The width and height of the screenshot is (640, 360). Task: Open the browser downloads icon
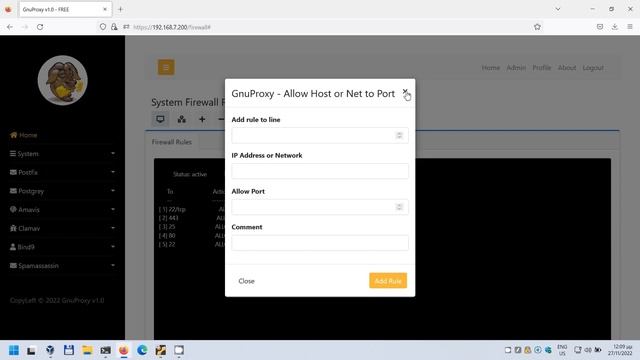[615, 27]
